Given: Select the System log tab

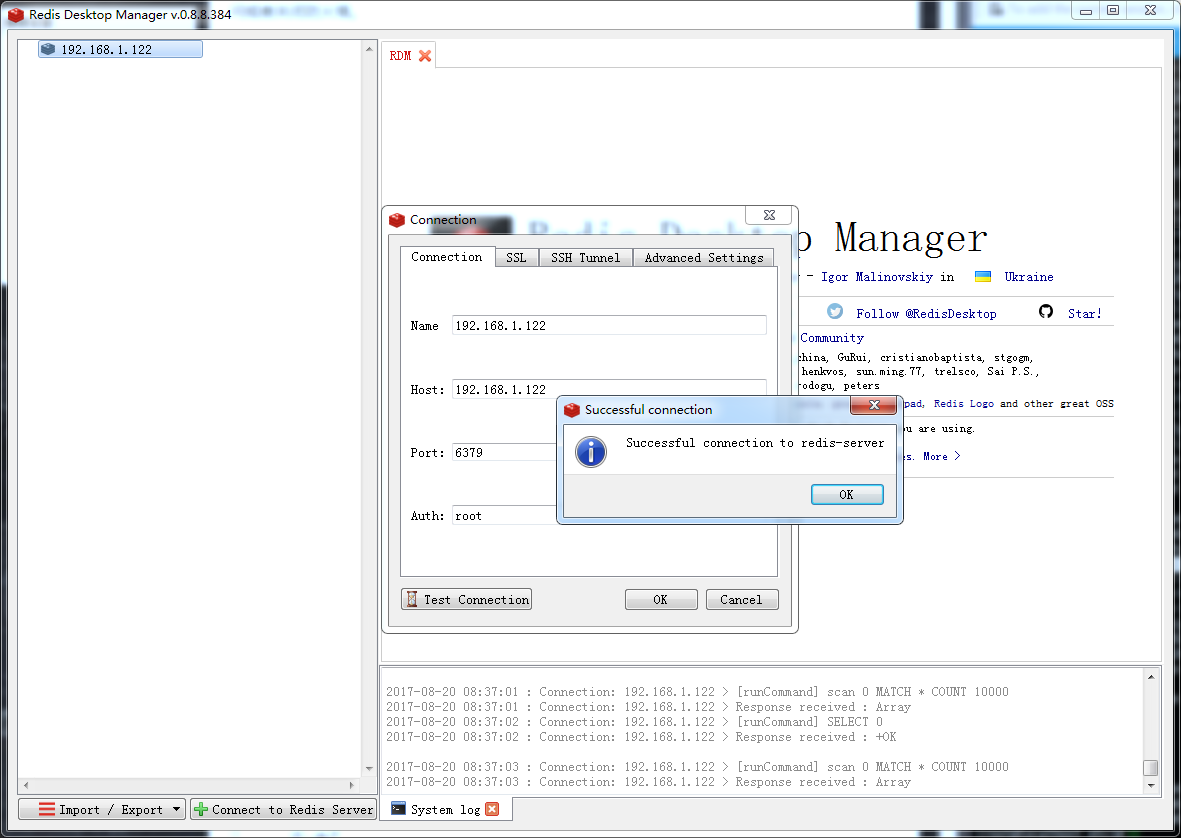Looking at the screenshot, I should [445, 809].
